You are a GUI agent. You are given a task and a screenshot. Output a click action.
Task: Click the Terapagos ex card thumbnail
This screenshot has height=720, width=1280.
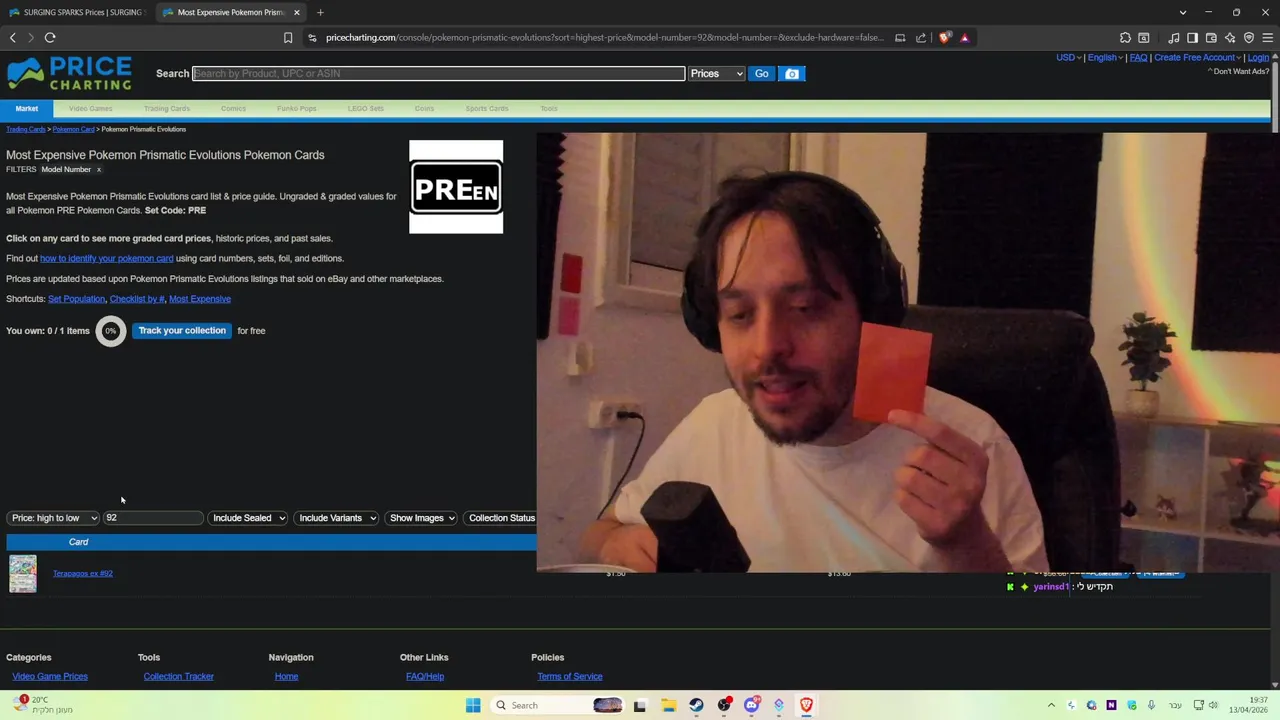click(x=23, y=574)
